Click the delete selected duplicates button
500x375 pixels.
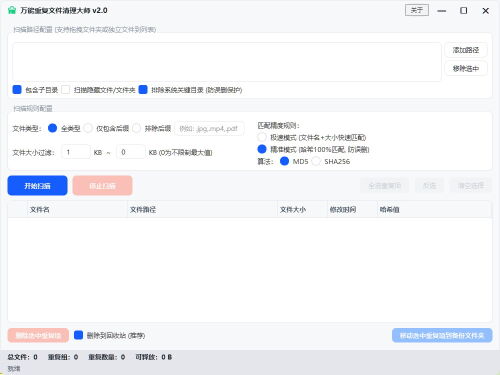tap(38, 335)
